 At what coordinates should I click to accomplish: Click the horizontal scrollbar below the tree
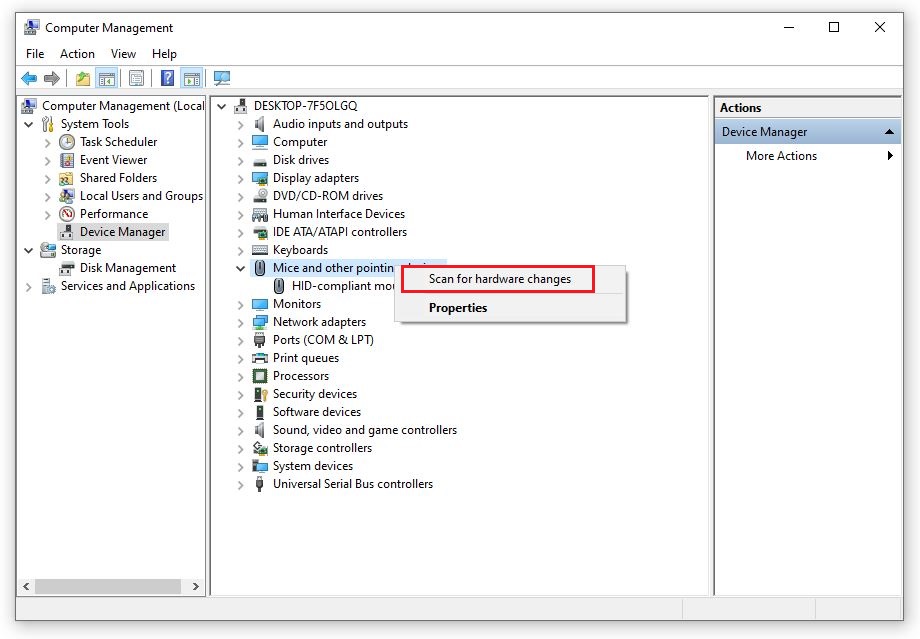click(110, 587)
